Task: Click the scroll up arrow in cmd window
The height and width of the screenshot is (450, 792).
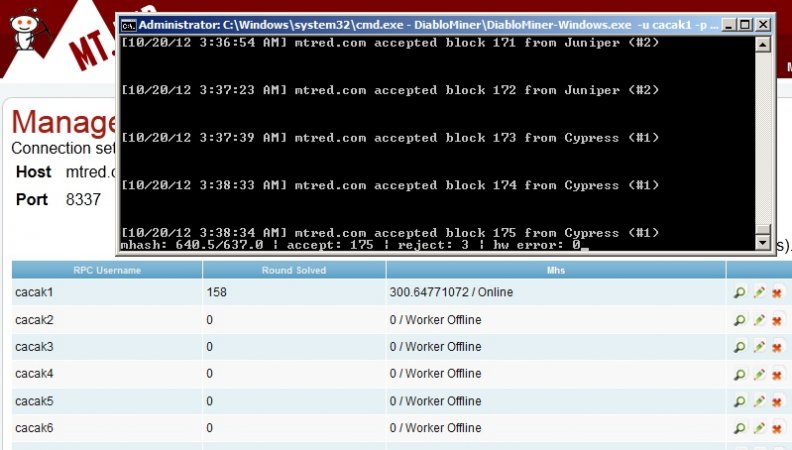Action: [763, 44]
